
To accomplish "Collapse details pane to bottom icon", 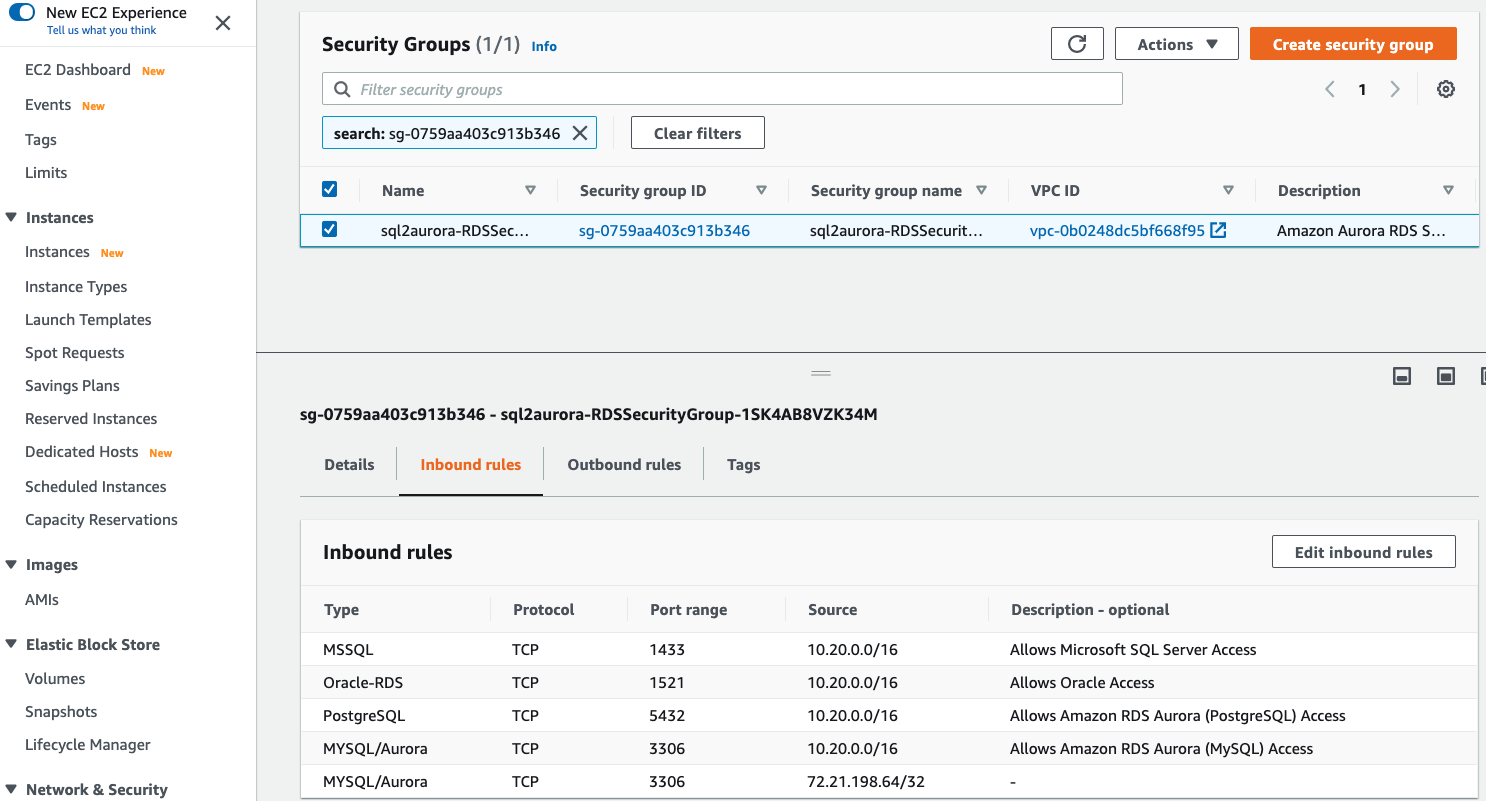I will point(1402,376).
